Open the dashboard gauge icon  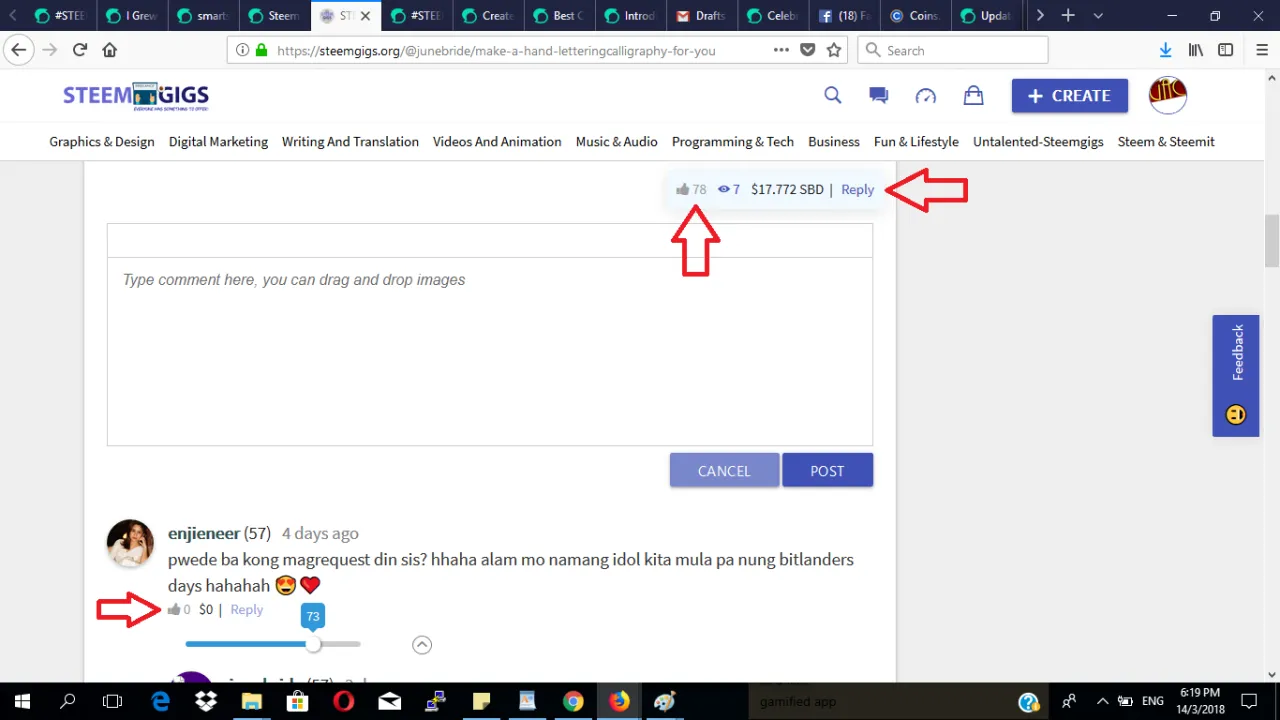(x=926, y=95)
